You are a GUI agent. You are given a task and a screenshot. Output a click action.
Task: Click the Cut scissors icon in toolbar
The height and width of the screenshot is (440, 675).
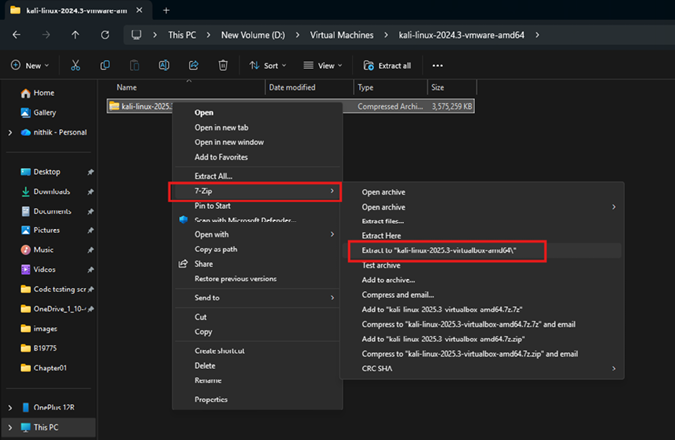pos(76,65)
